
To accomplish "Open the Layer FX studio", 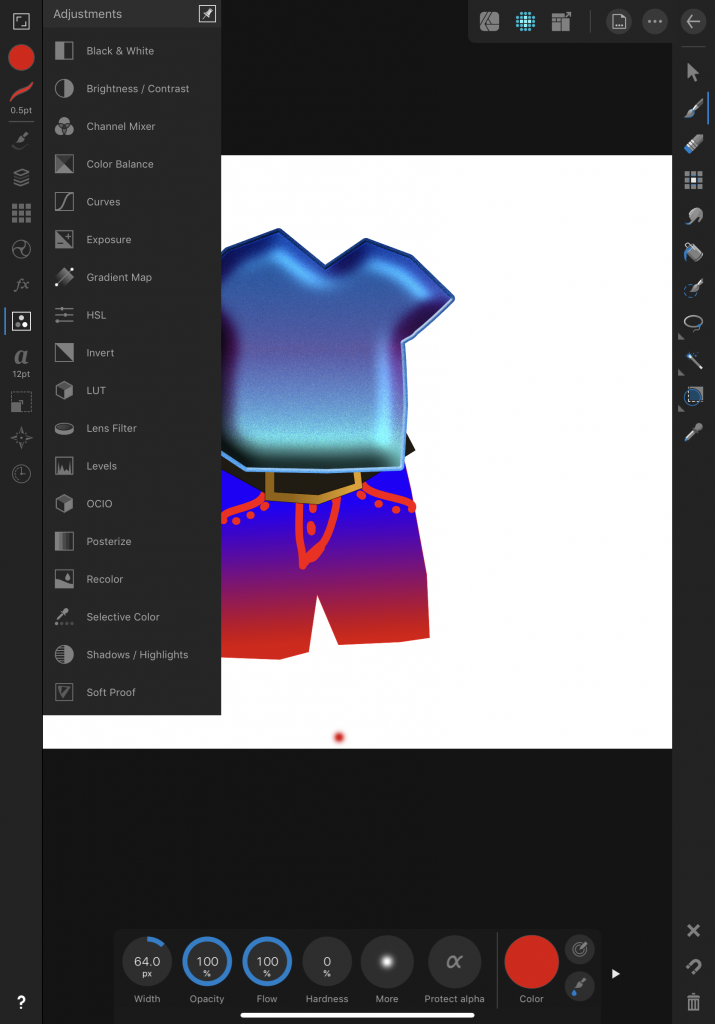I will point(21,285).
